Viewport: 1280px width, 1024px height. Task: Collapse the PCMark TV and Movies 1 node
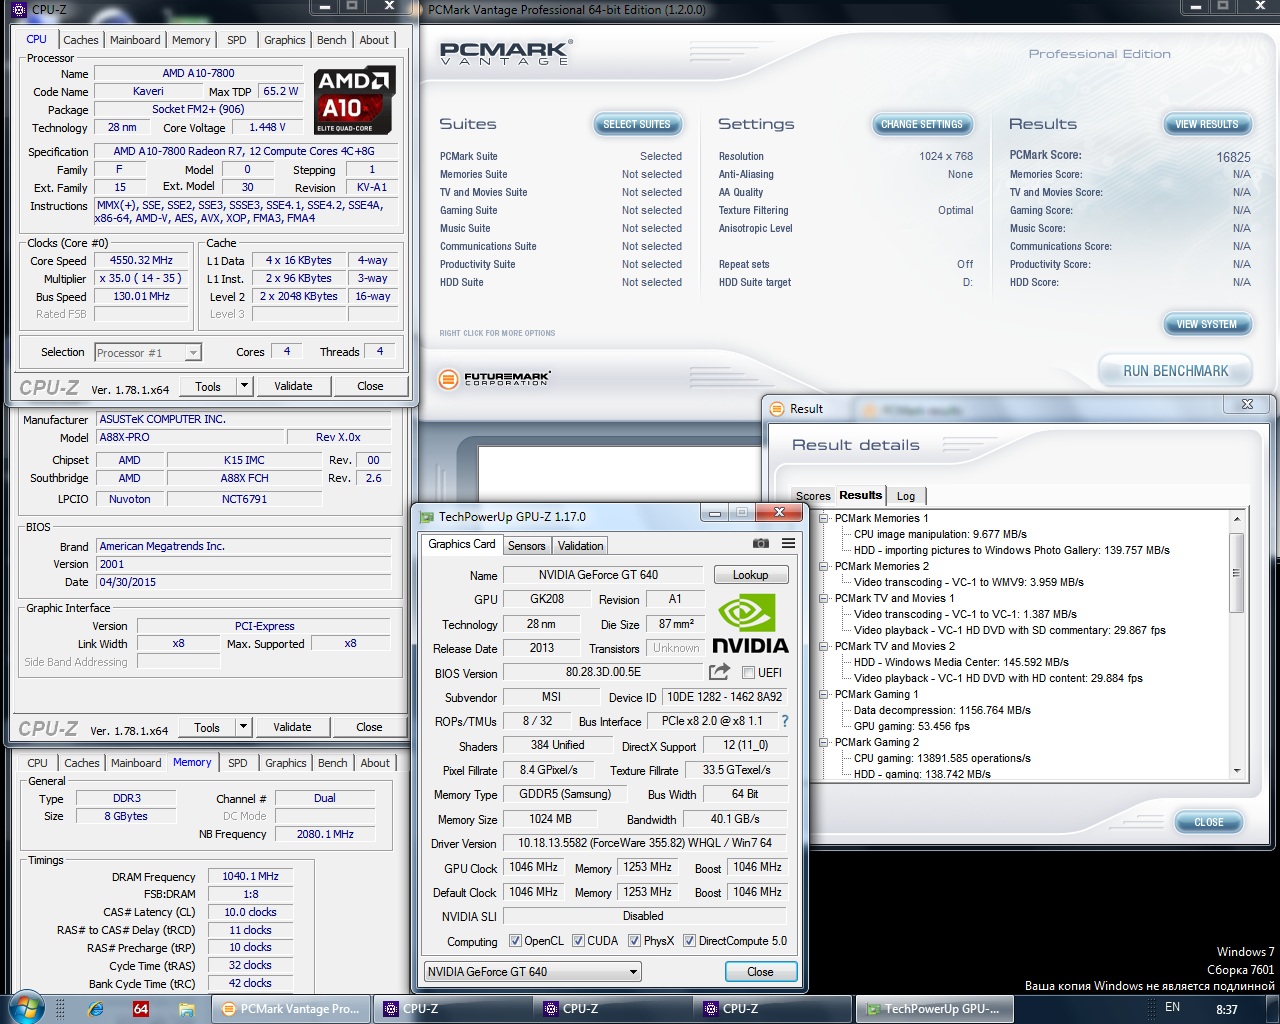(x=824, y=598)
